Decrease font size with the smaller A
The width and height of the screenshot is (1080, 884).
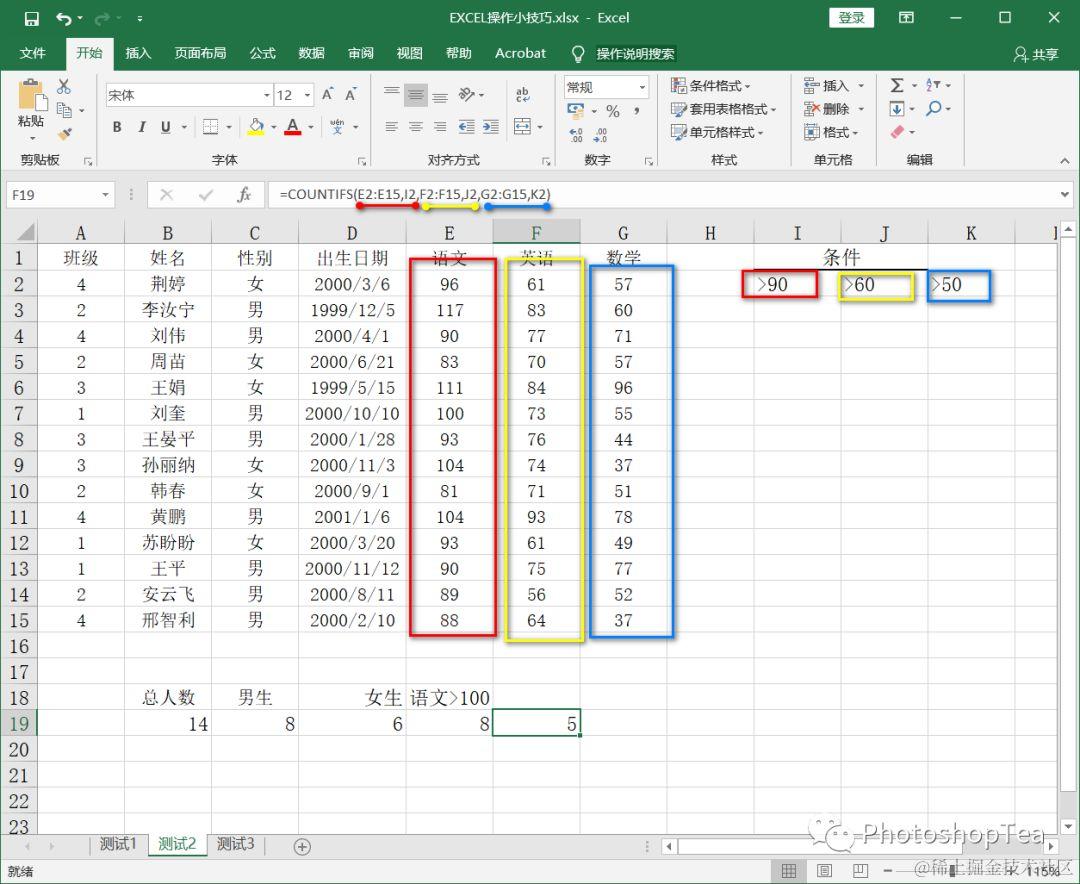click(351, 94)
